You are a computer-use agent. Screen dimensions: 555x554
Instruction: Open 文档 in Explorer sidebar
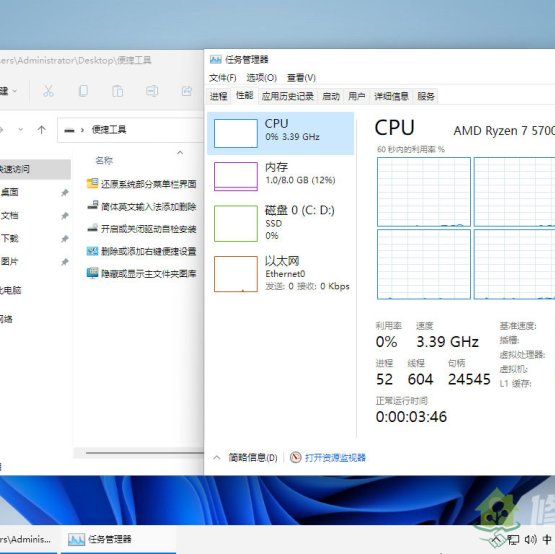tap(10, 215)
